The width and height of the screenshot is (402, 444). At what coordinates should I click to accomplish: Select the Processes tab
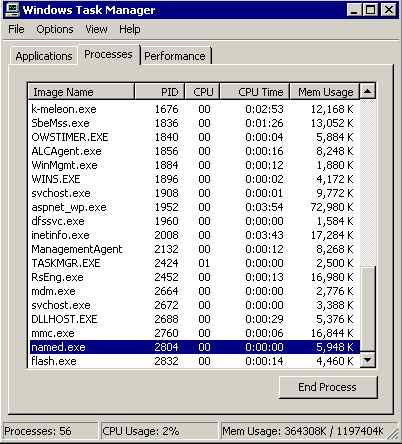point(108,54)
